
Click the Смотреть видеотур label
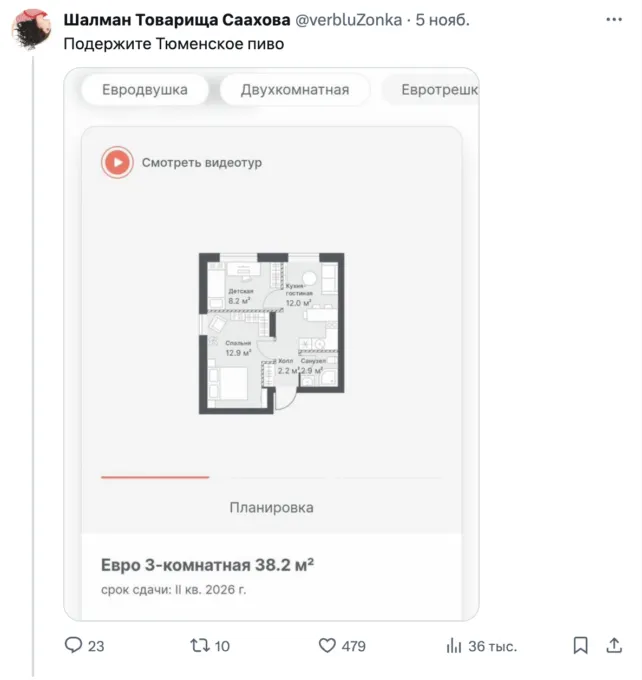201,162
